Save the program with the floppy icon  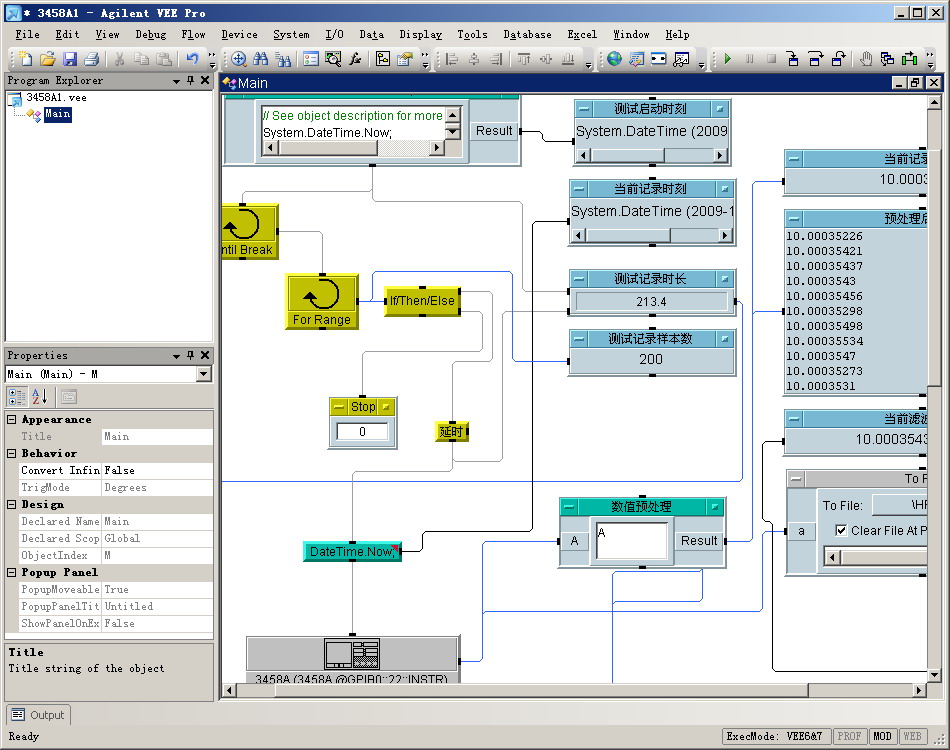(70, 59)
